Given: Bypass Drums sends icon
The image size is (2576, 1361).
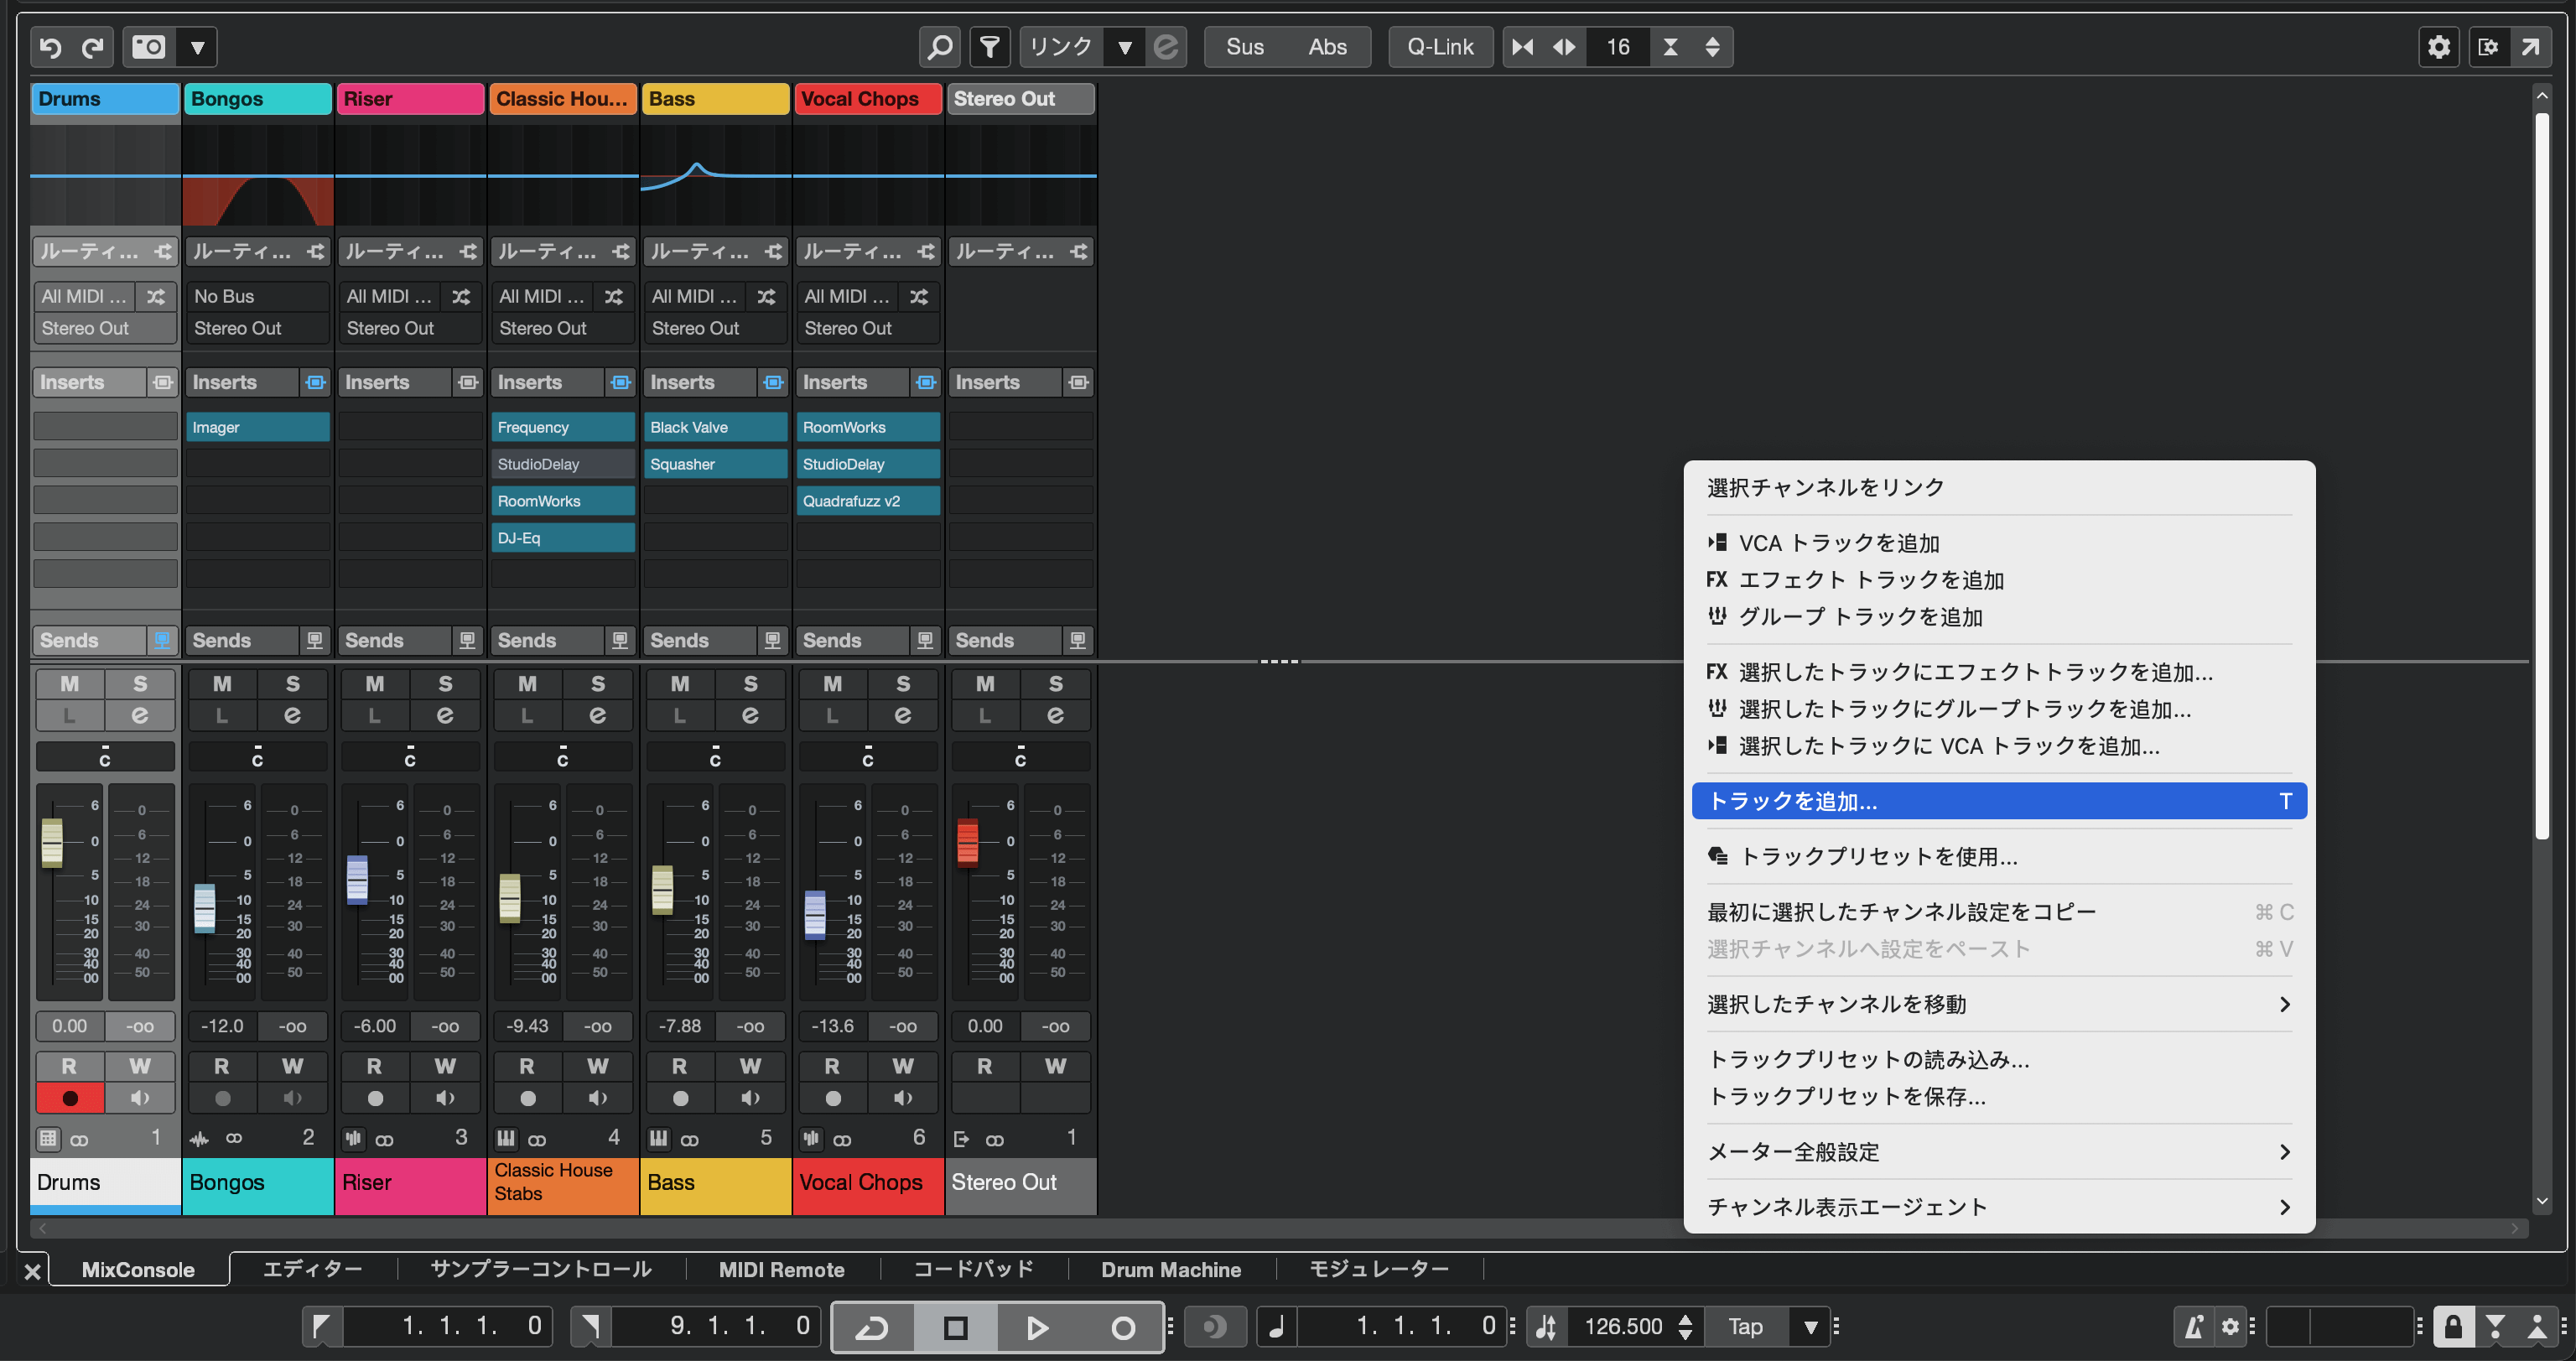Looking at the screenshot, I should 162,640.
